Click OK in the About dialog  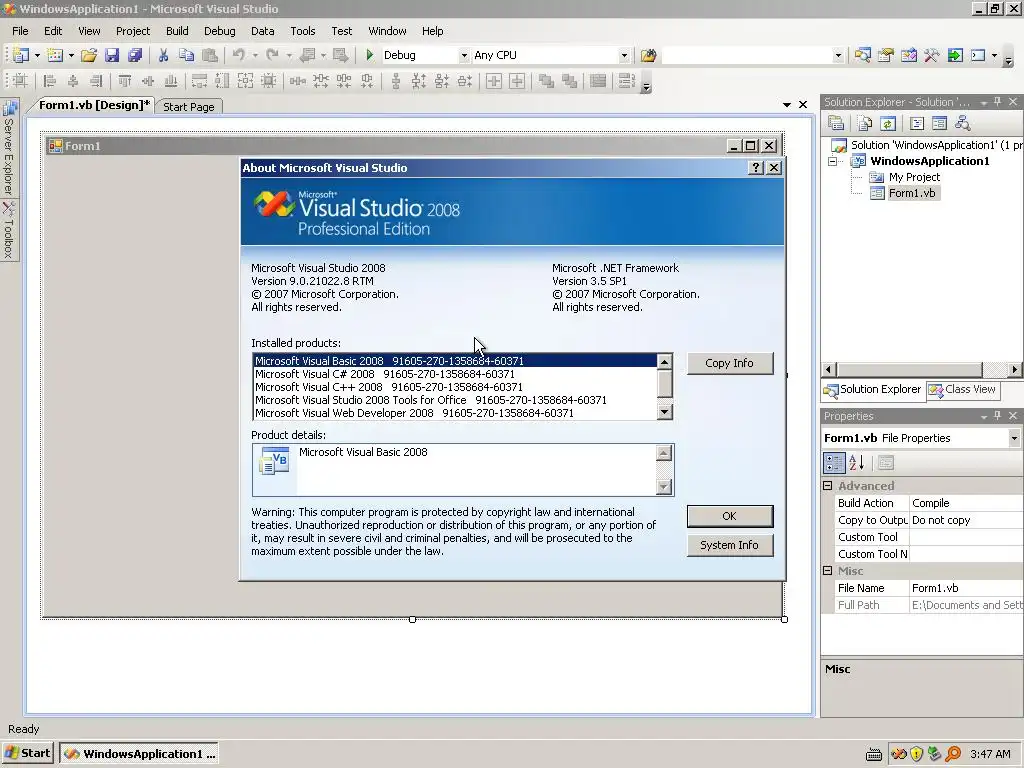[x=729, y=516]
